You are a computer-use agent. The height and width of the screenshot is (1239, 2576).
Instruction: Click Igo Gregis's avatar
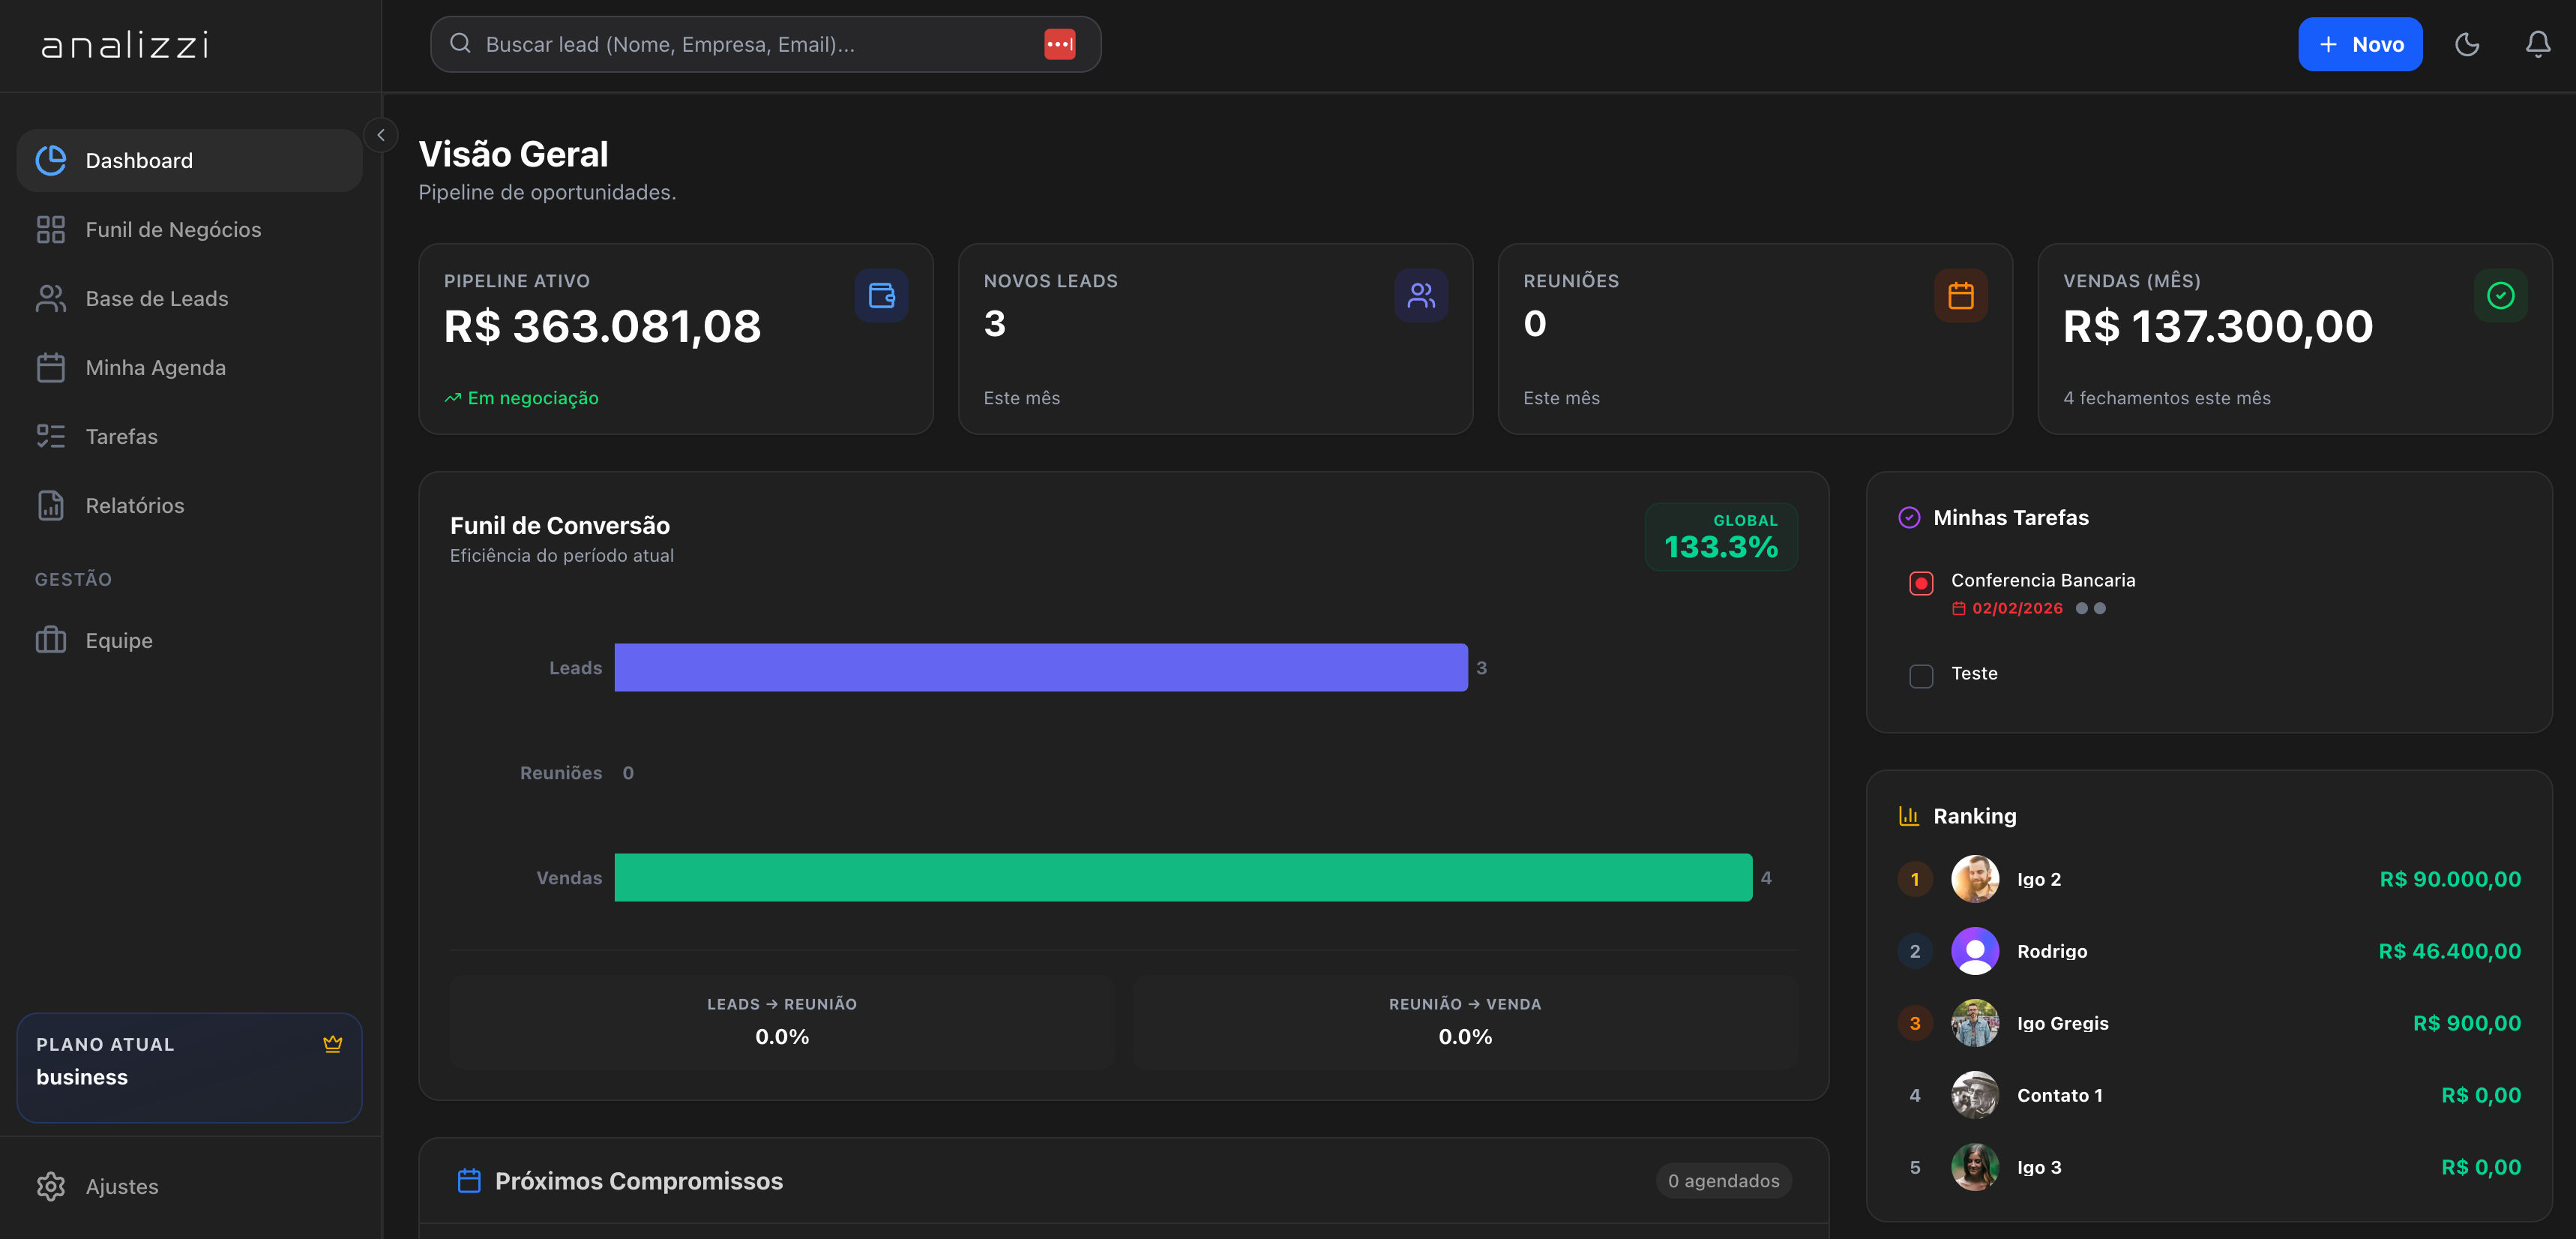click(x=1975, y=1023)
